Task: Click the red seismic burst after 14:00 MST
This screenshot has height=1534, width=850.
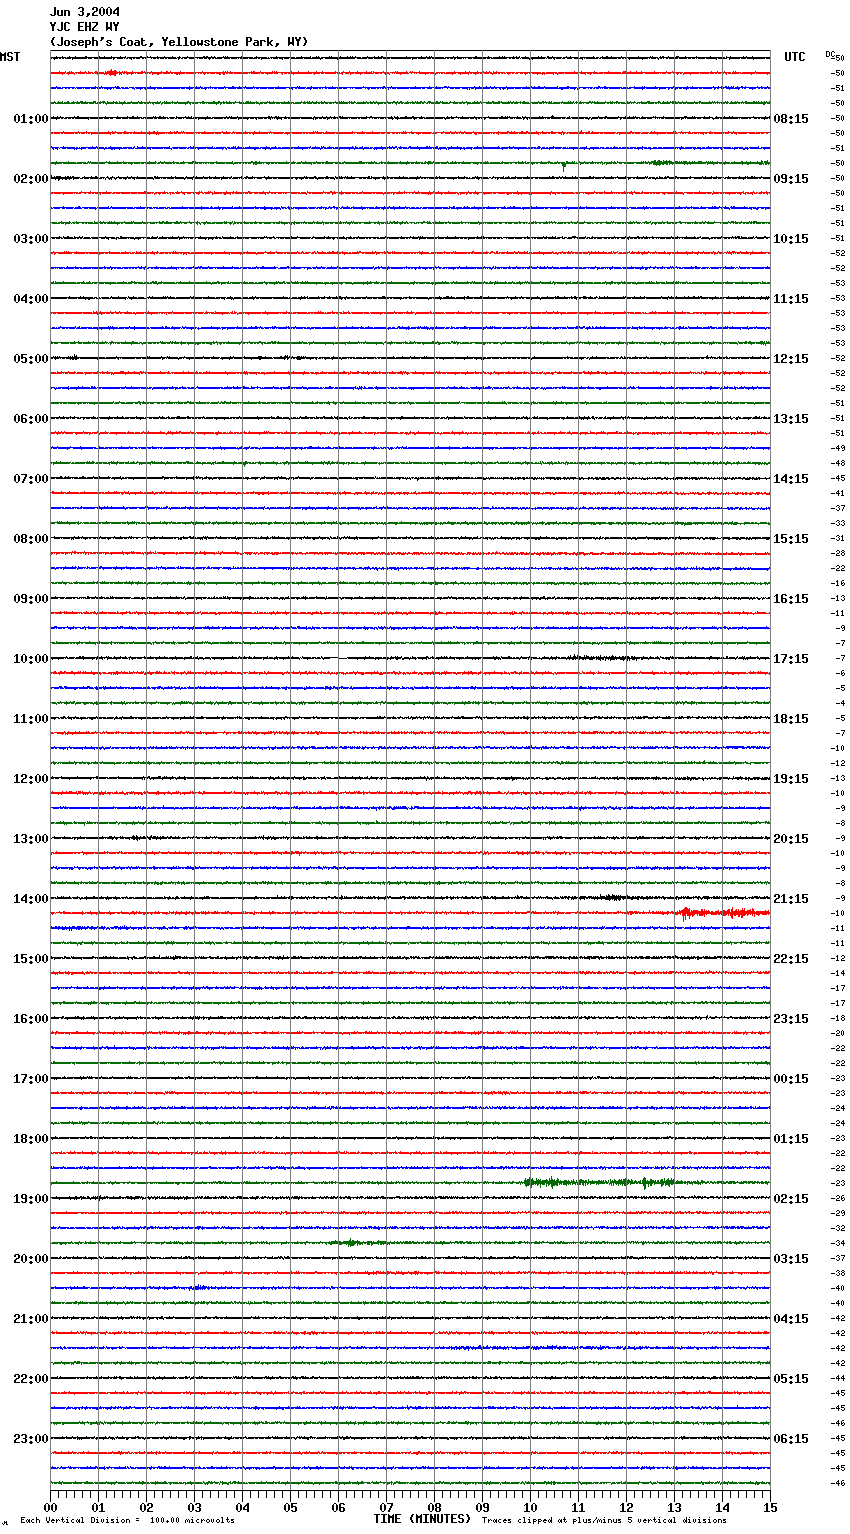Action: pyautogui.click(x=724, y=913)
